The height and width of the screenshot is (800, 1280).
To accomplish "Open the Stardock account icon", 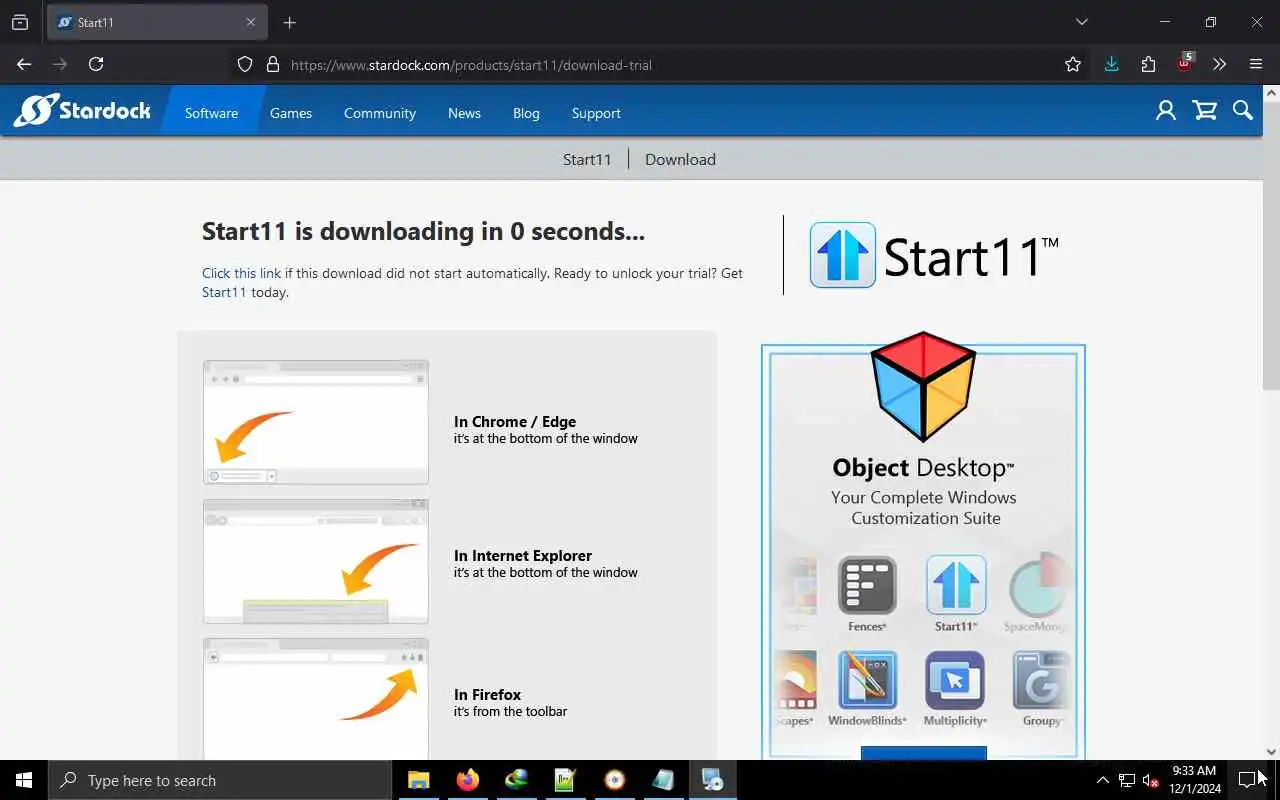I will click(x=1166, y=110).
